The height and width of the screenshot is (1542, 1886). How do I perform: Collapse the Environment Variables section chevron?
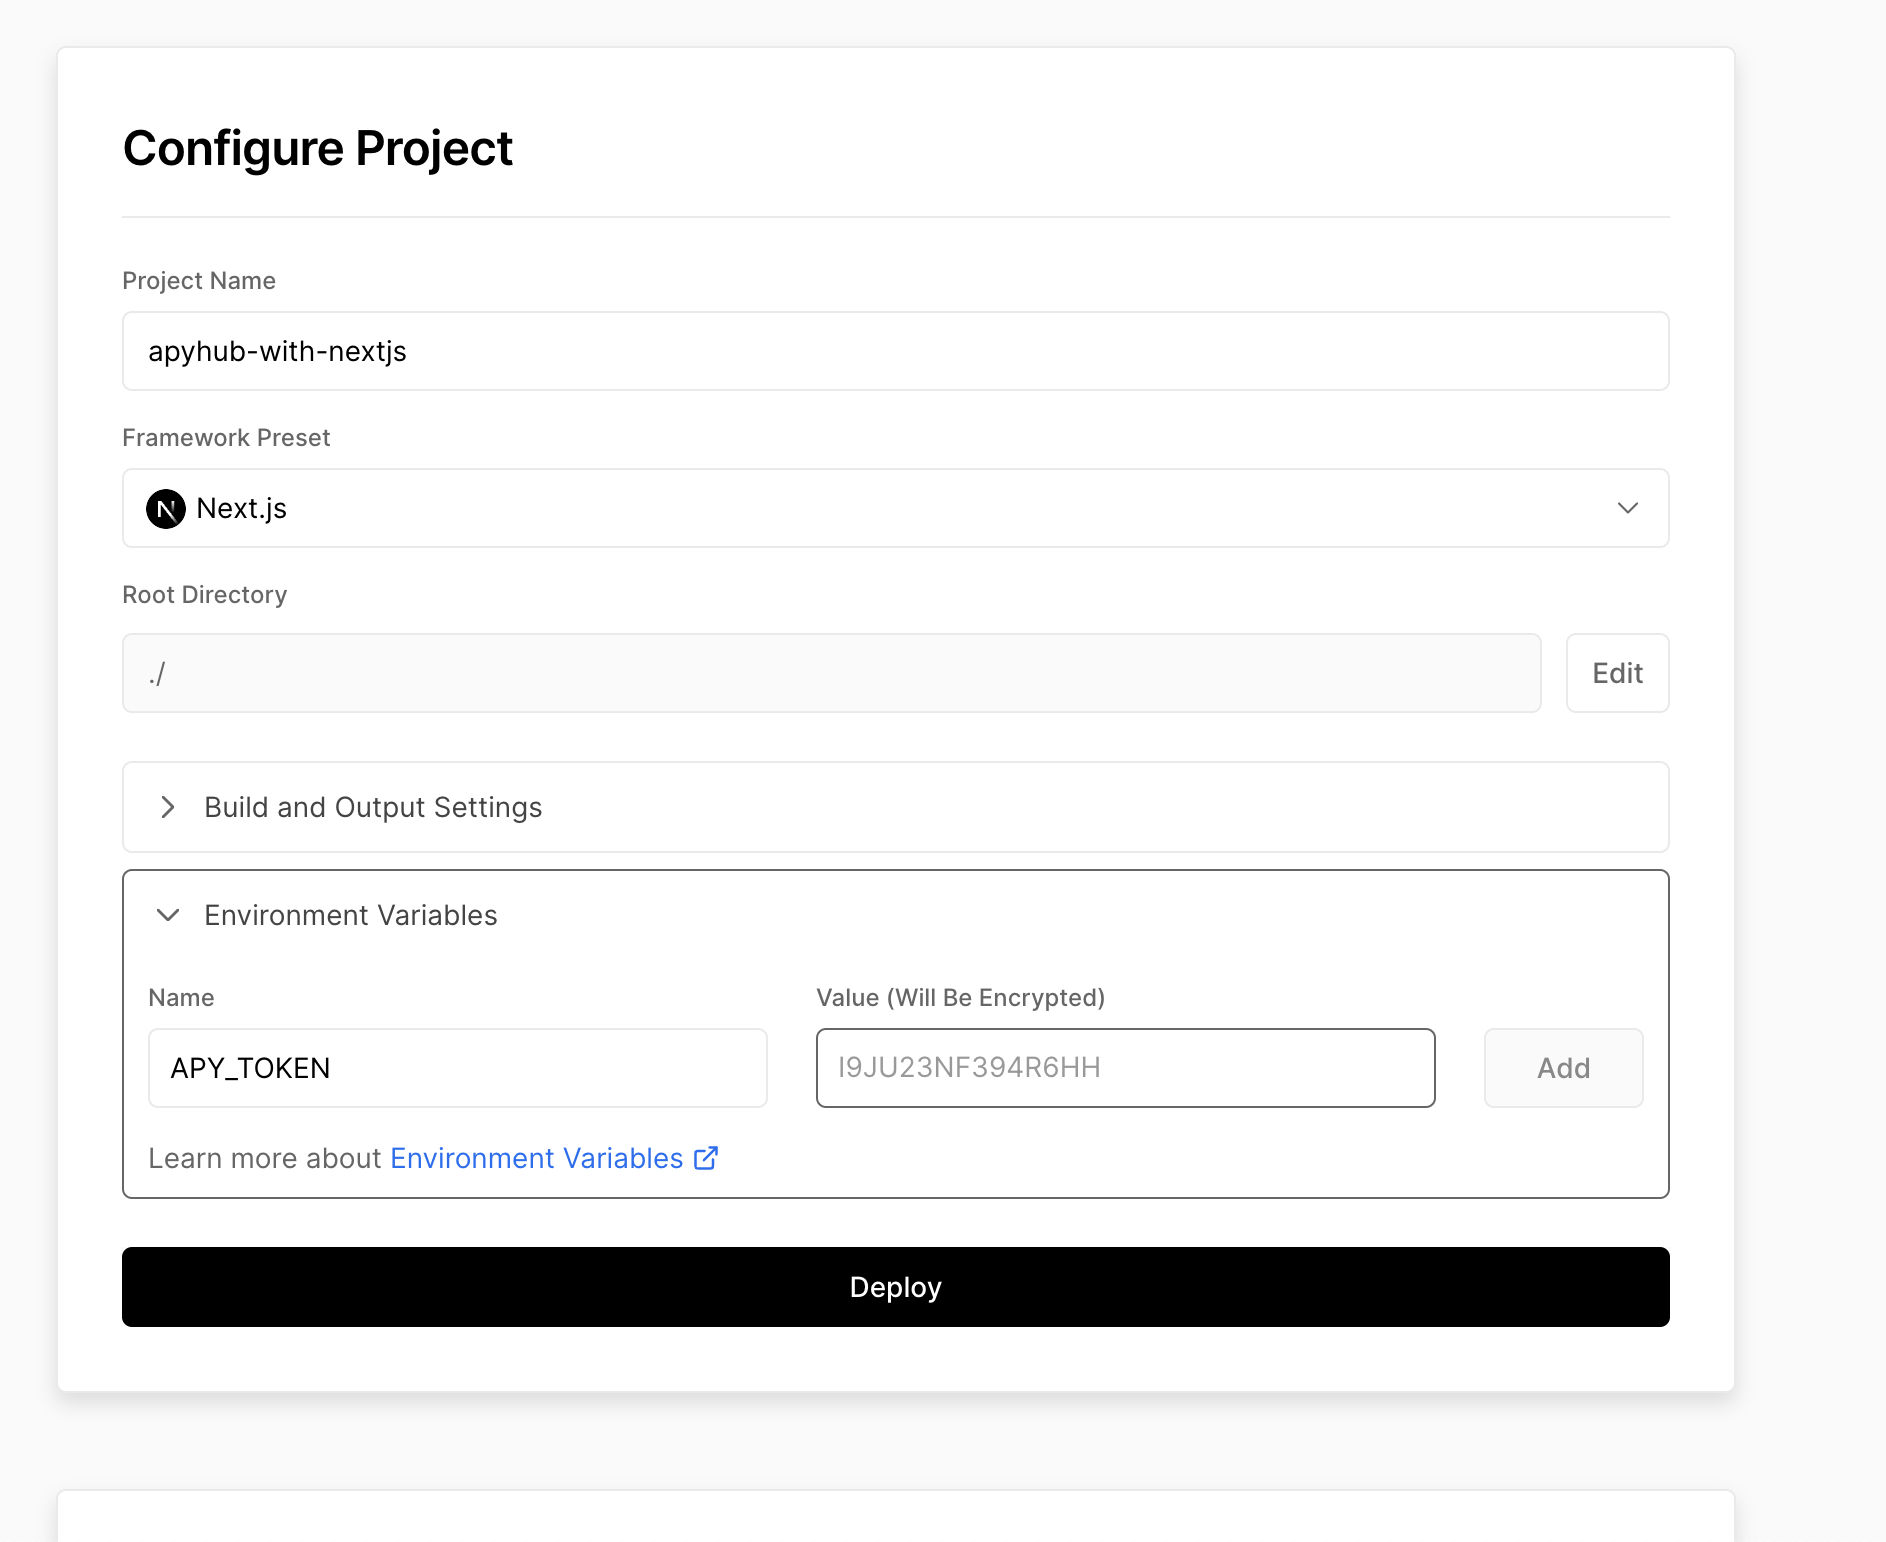point(168,915)
